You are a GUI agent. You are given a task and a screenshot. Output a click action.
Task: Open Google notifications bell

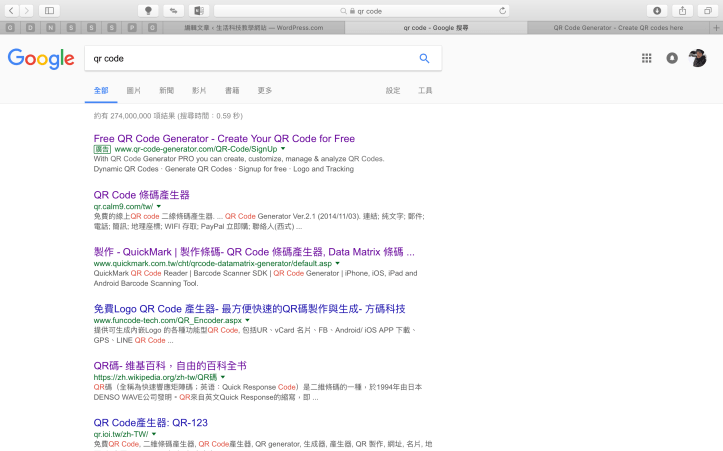672,58
